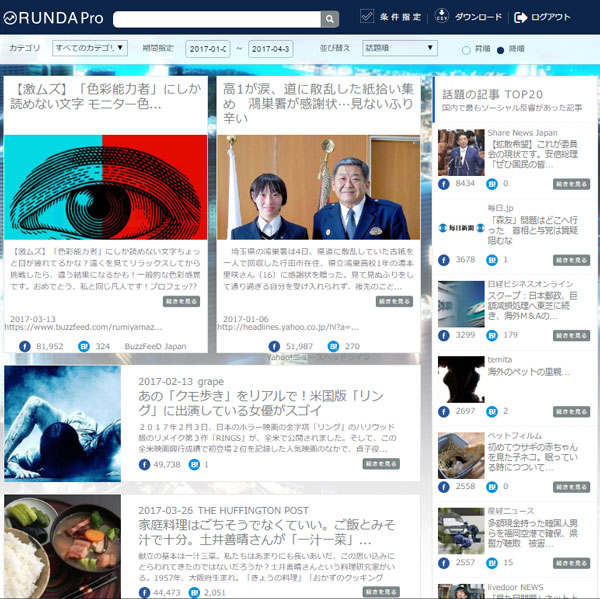The image size is (600, 599).
Task: Open the headlines.yahoo.co.jp URL link
Action: pos(288,327)
